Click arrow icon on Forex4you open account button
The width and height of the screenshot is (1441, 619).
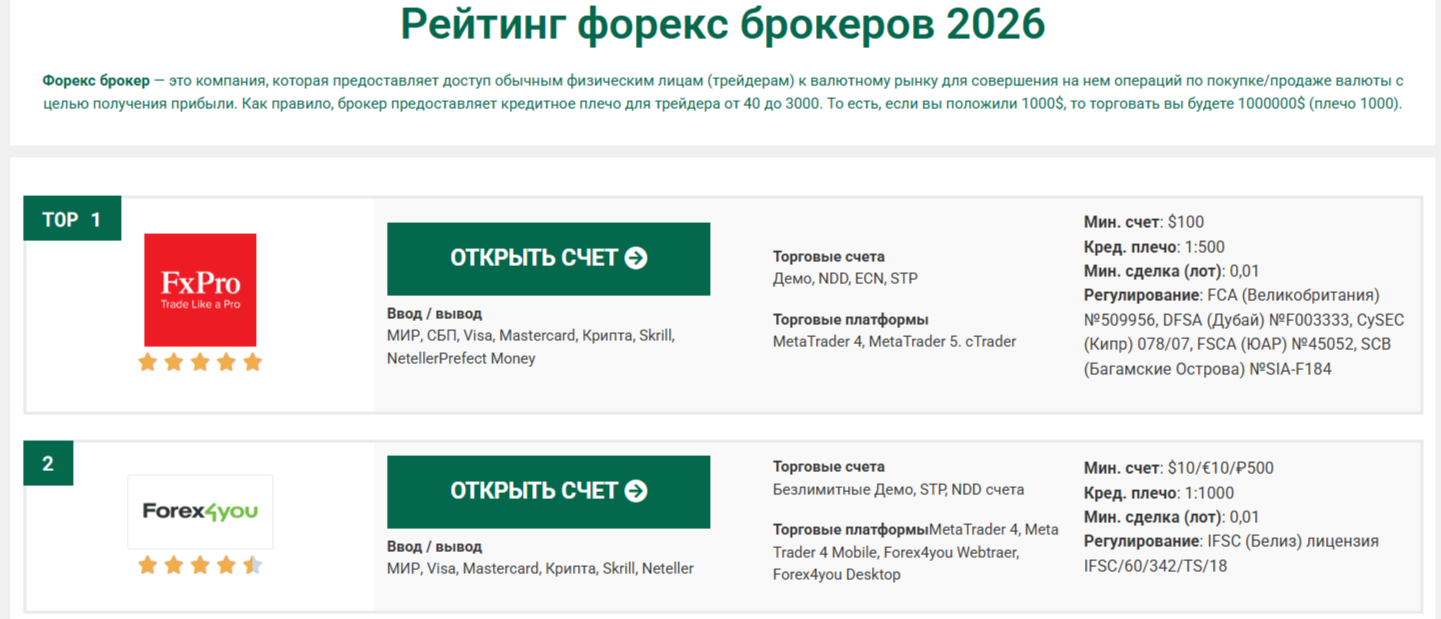(x=636, y=491)
